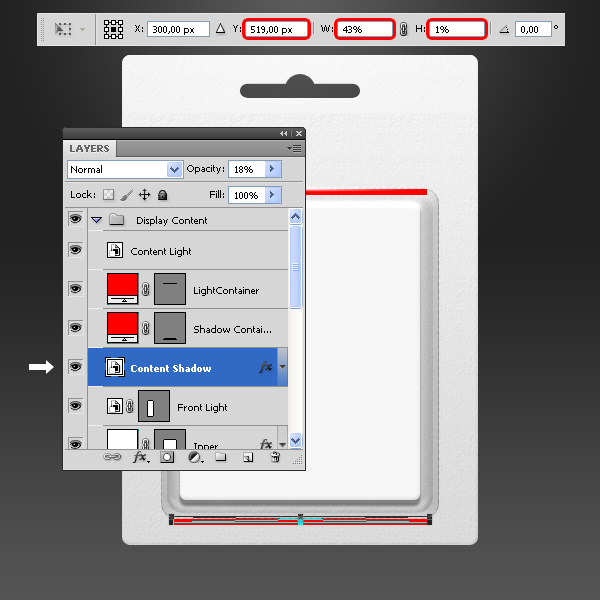The image size is (600, 600).
Task: Open the Layers panel options menu
Action: (x=295, y=148)
